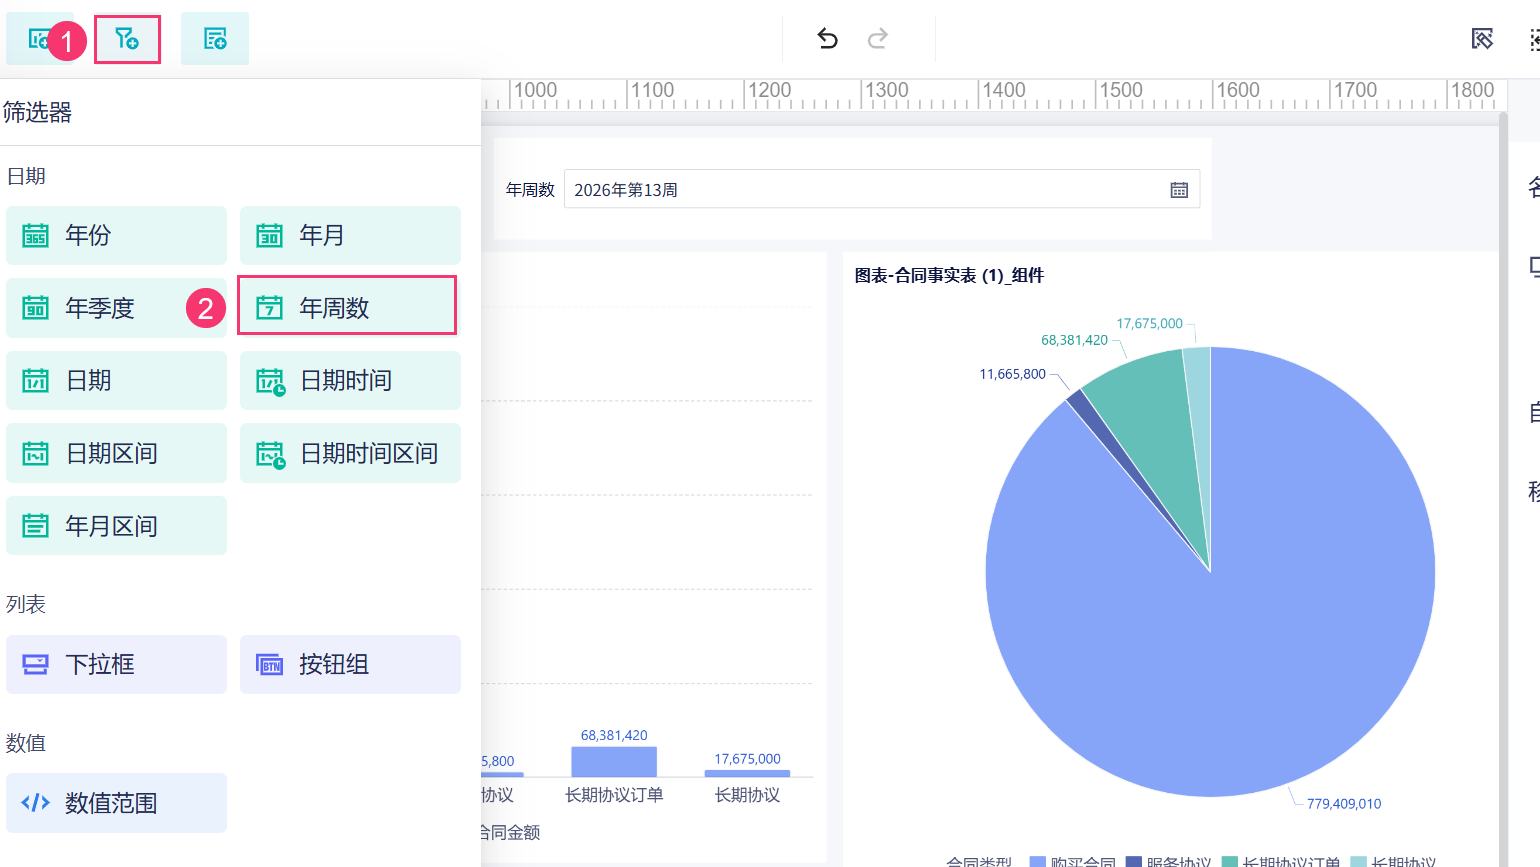Undo the last action
The image size is (1540, 867).
[x=827, y=39]
